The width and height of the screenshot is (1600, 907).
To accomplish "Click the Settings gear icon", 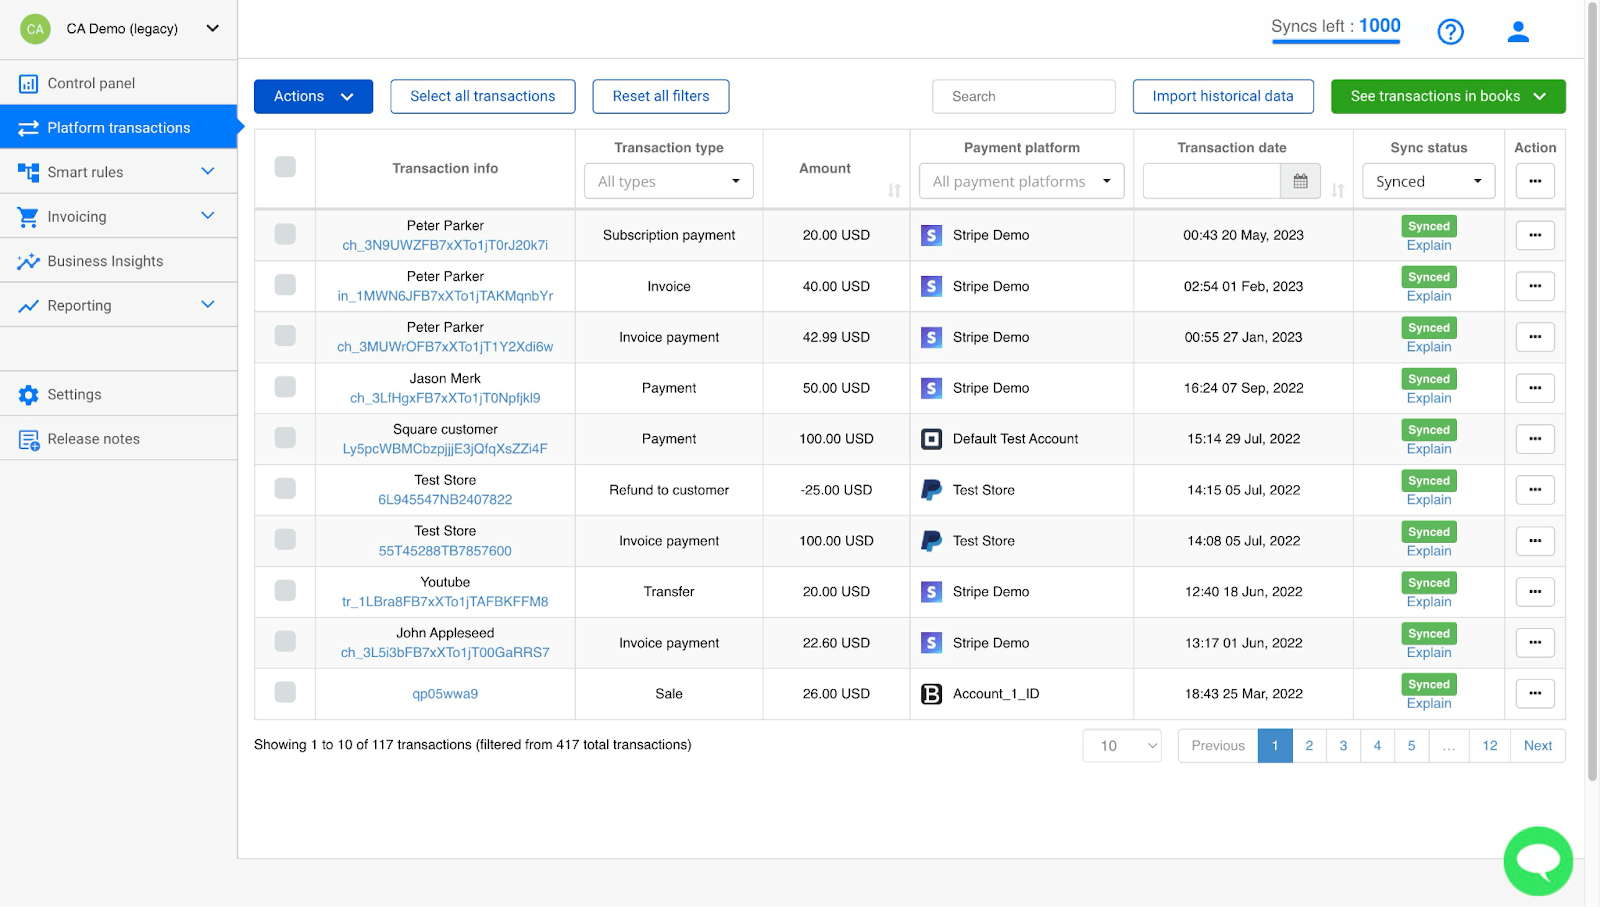I will tap(28, 394).
